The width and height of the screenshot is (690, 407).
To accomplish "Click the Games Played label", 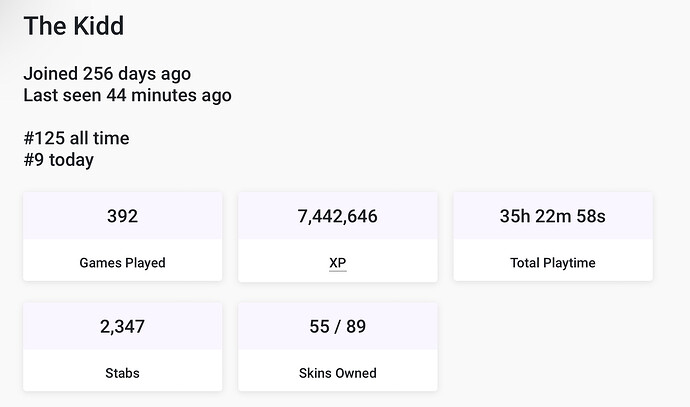I will pyautogui.click(x=122, y=263).
